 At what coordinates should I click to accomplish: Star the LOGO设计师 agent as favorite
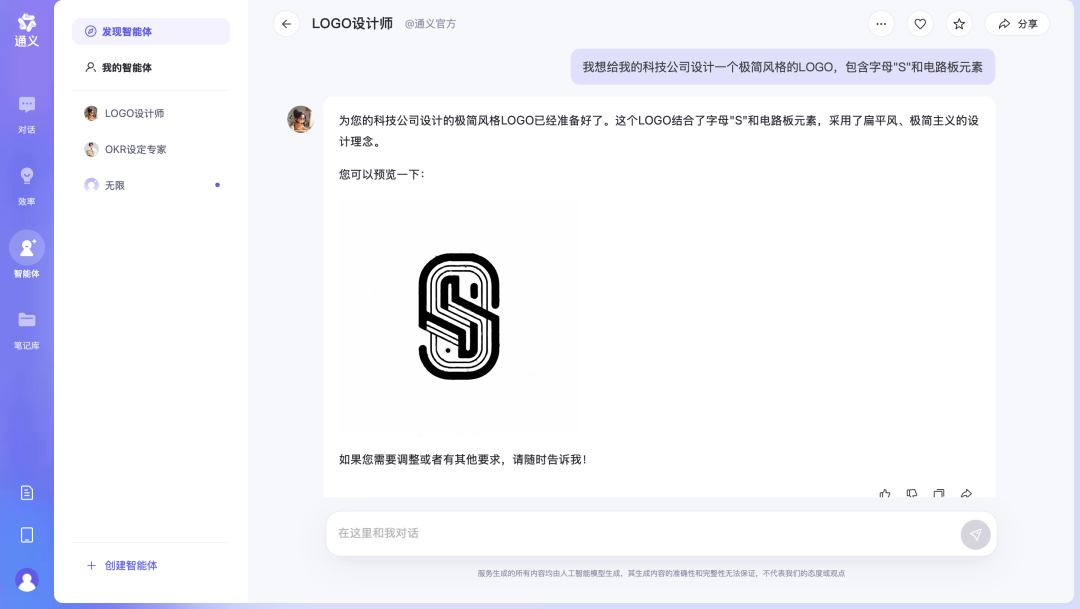(x=958, y=24)
